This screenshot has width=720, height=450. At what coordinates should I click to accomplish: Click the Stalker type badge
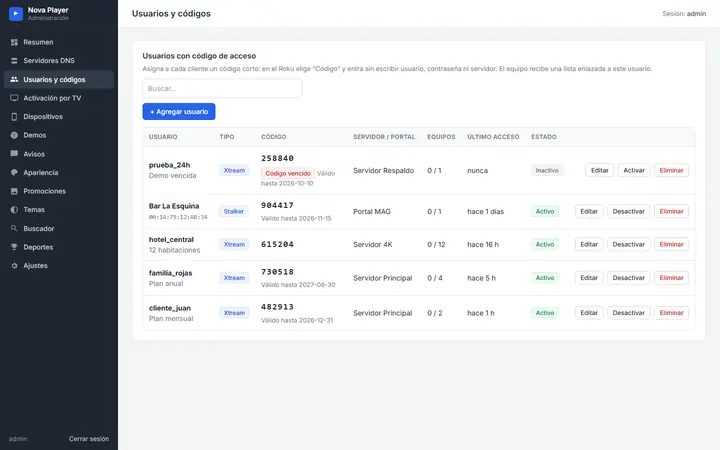234,211
